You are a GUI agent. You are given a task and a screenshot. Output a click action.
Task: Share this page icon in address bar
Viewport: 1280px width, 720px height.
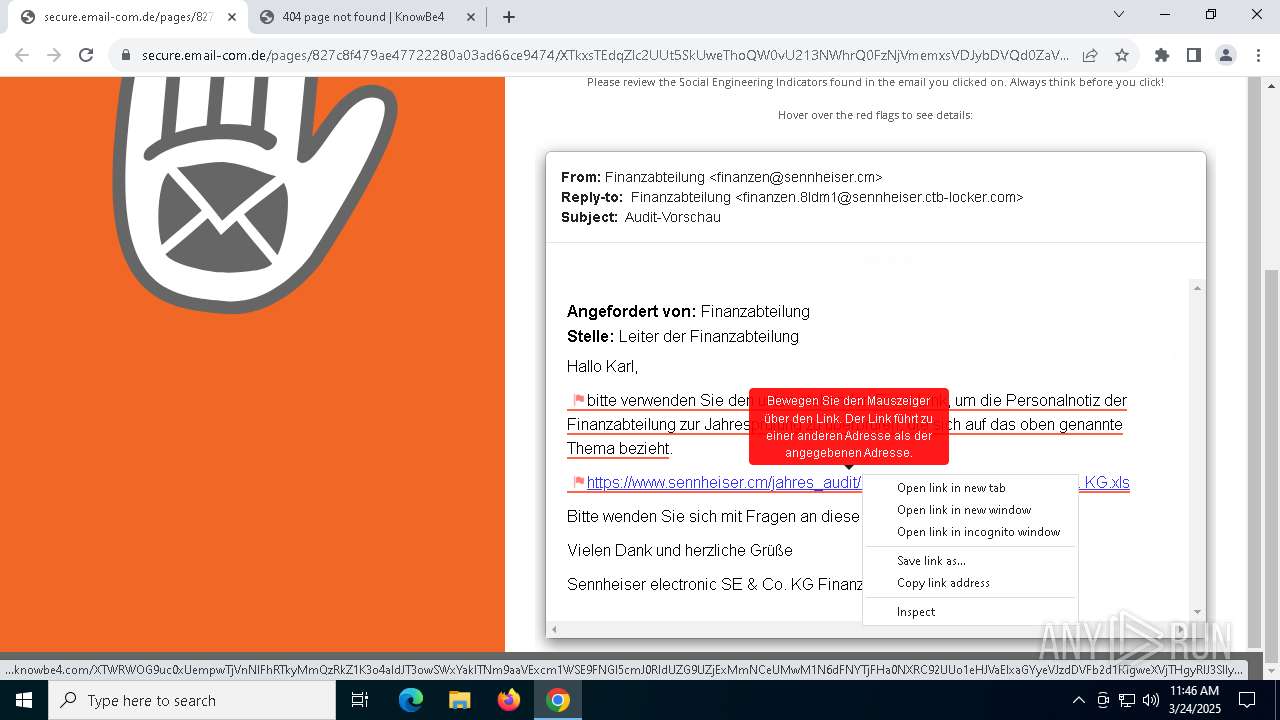(x=1090, y=55)
